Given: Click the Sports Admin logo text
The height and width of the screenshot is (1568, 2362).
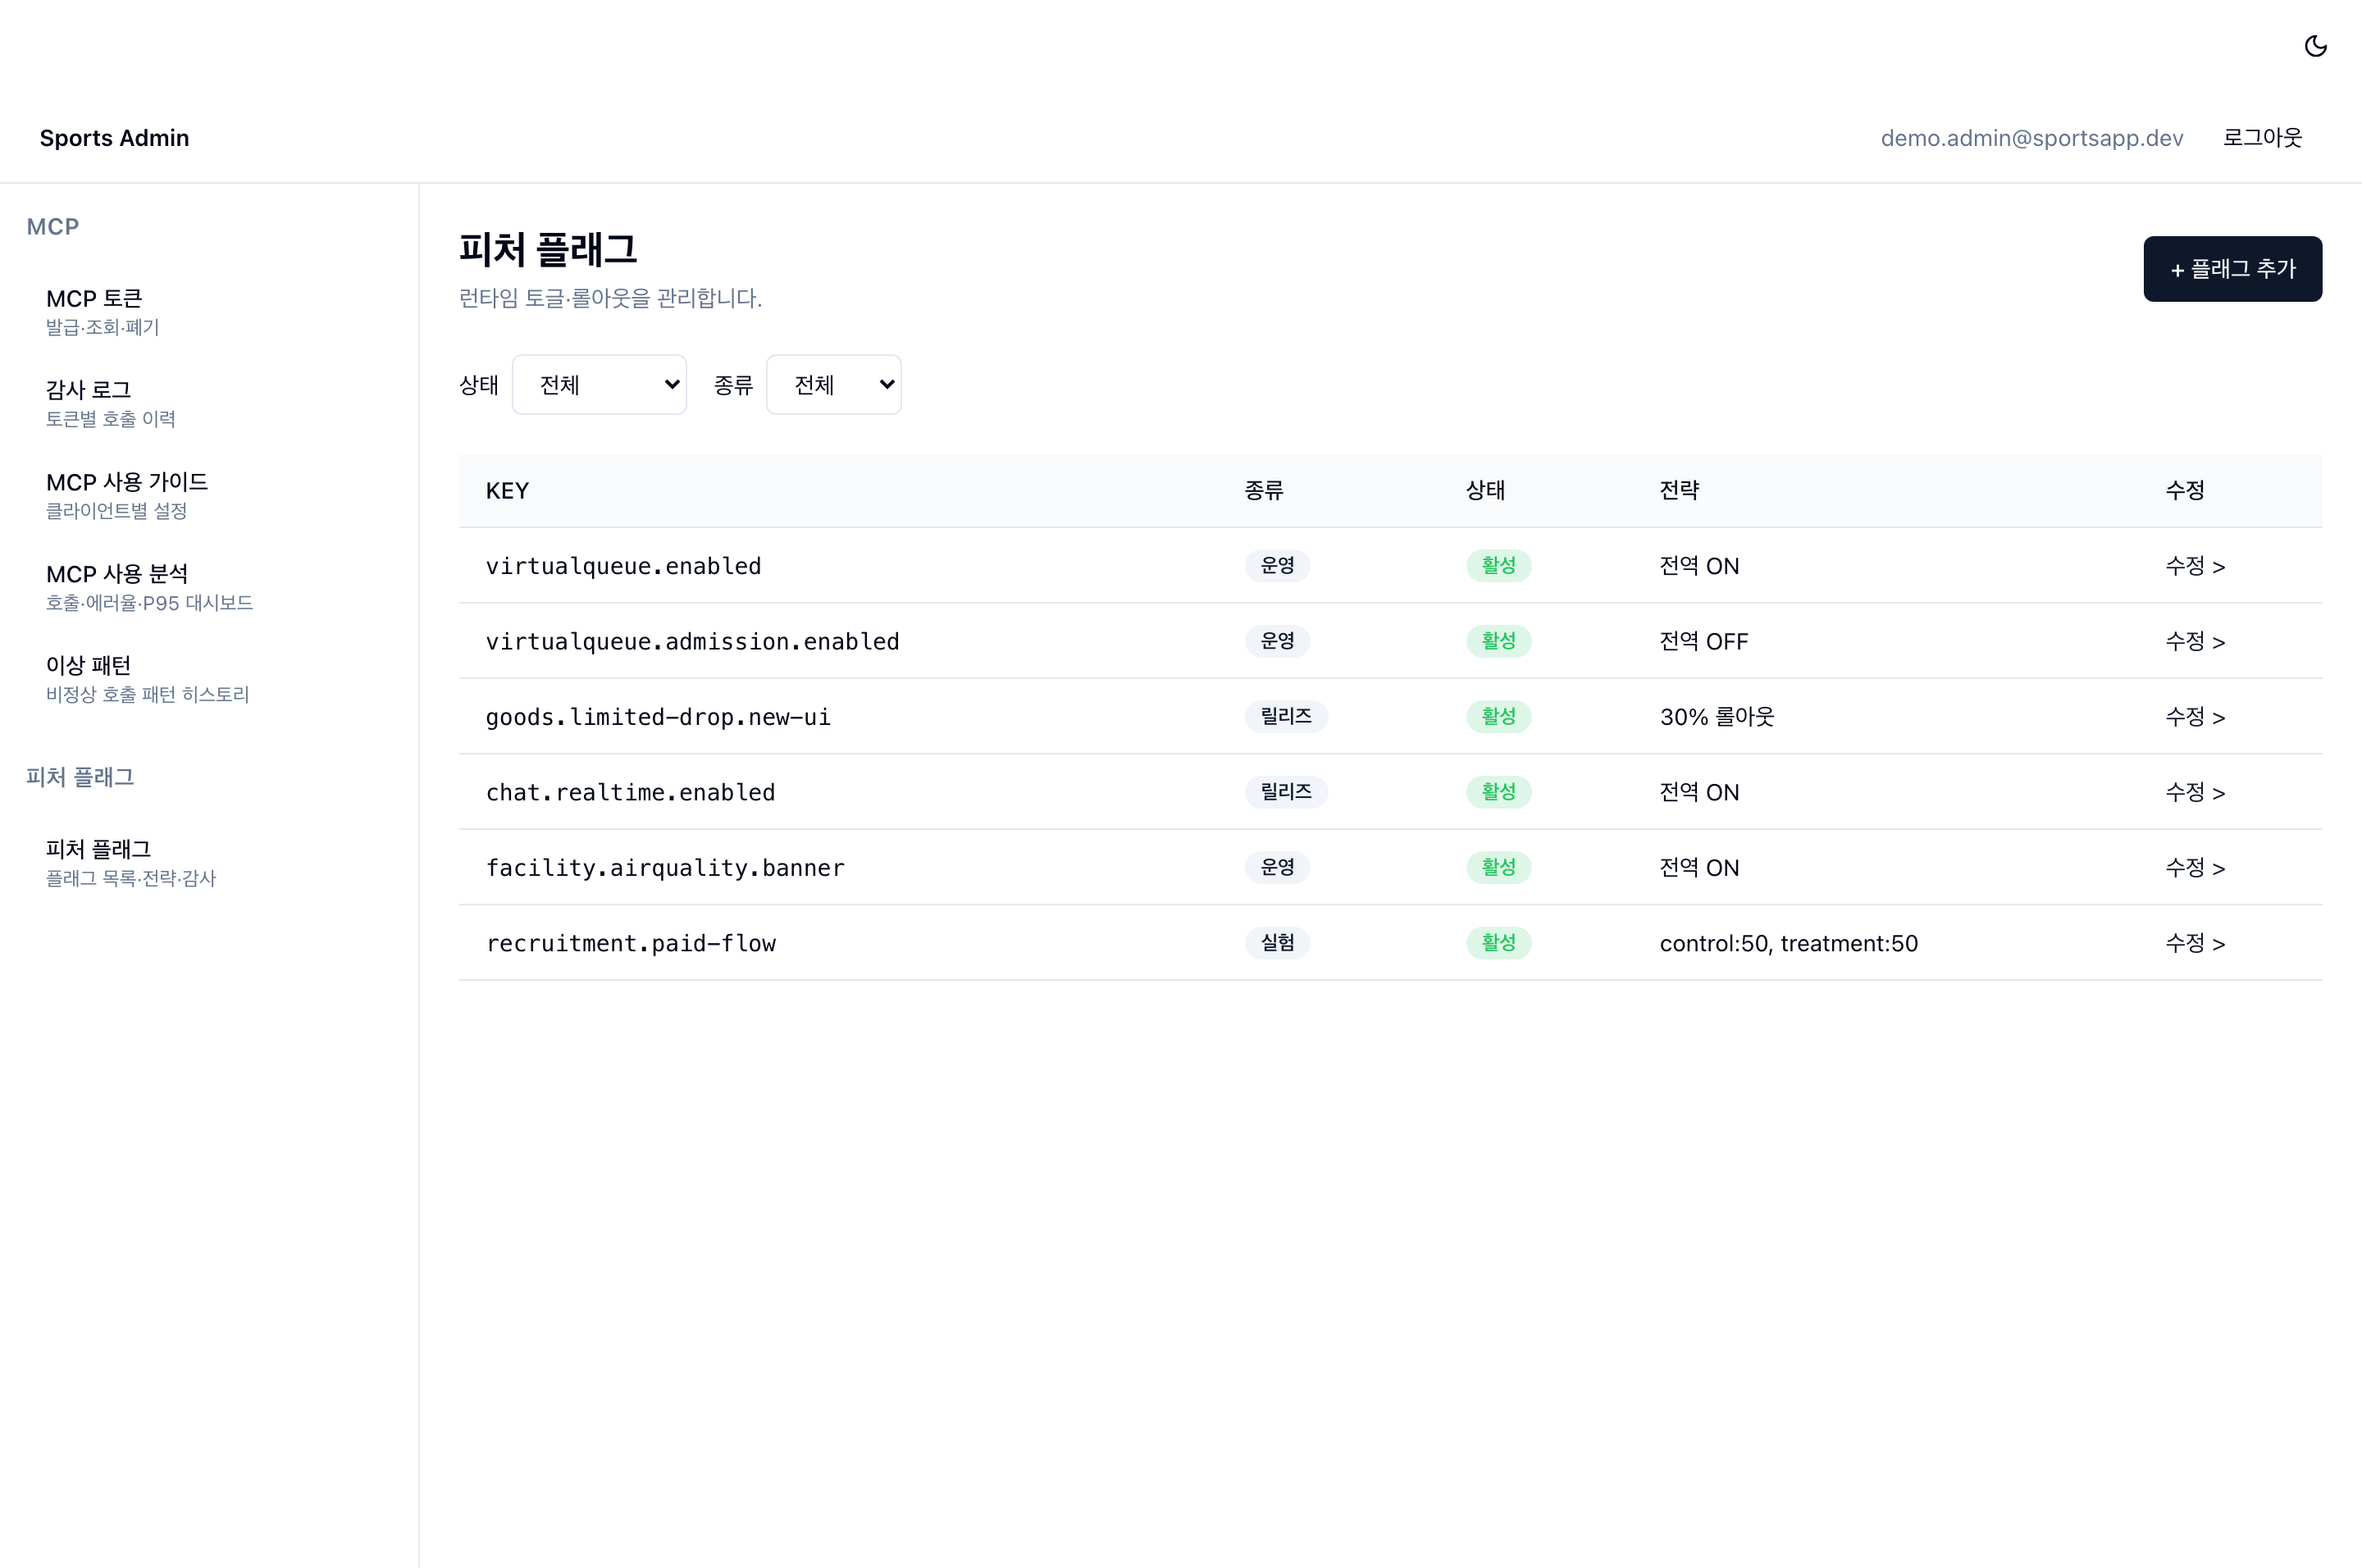Looking at the screenshot, I should pyautogui.click(x=114, y=138).
